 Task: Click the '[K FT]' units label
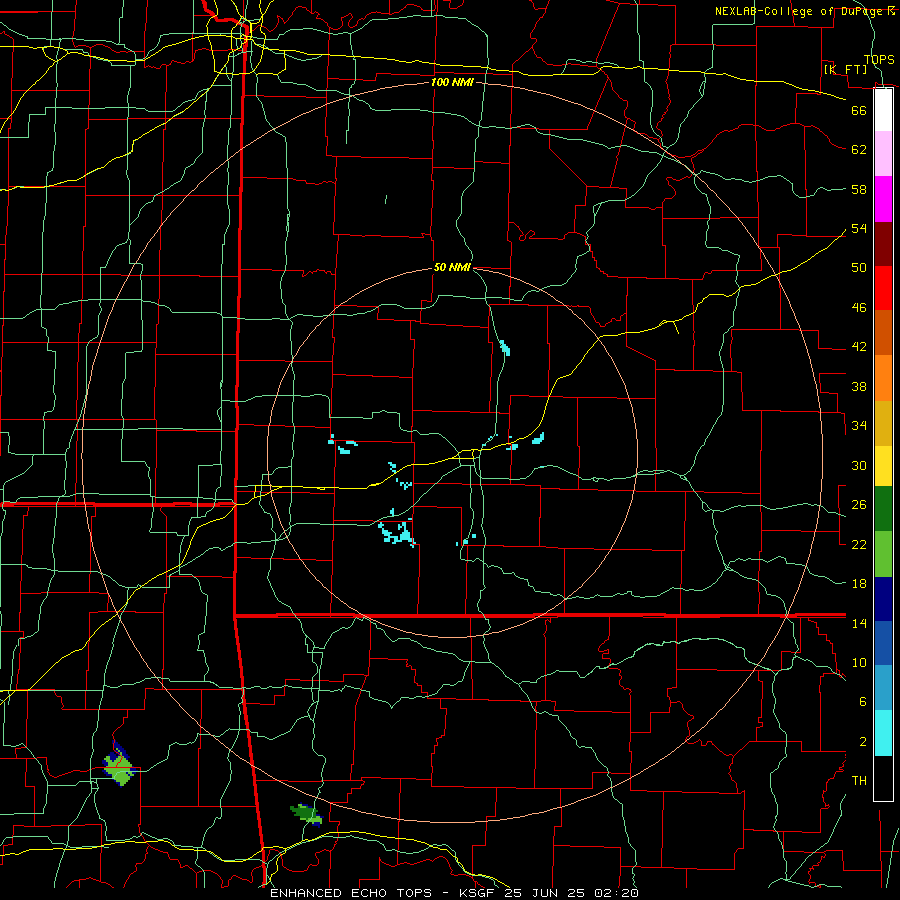pos(845,70)
